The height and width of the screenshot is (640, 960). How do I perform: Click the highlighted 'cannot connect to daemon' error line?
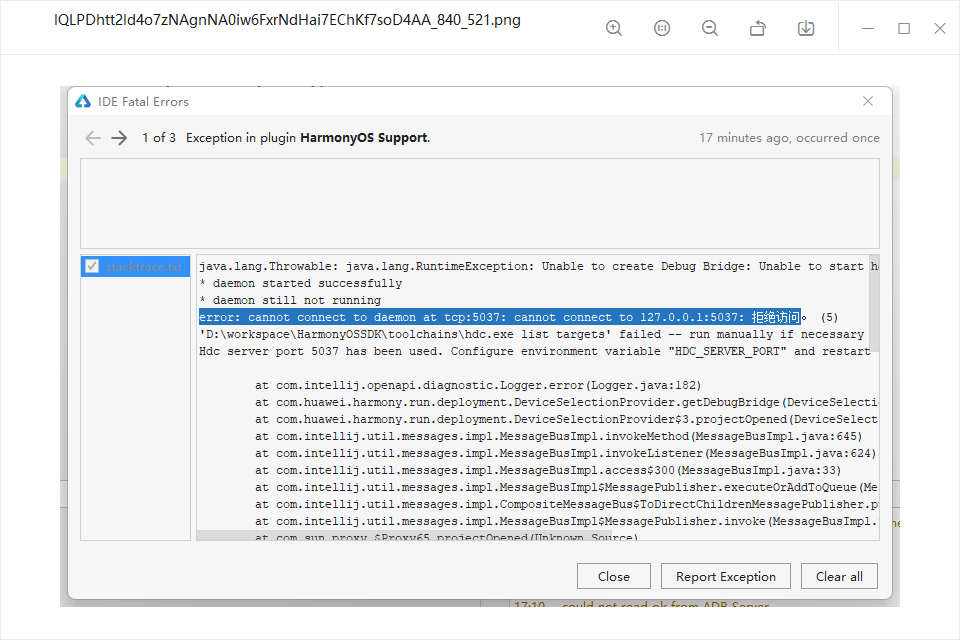tap(500, 317)
